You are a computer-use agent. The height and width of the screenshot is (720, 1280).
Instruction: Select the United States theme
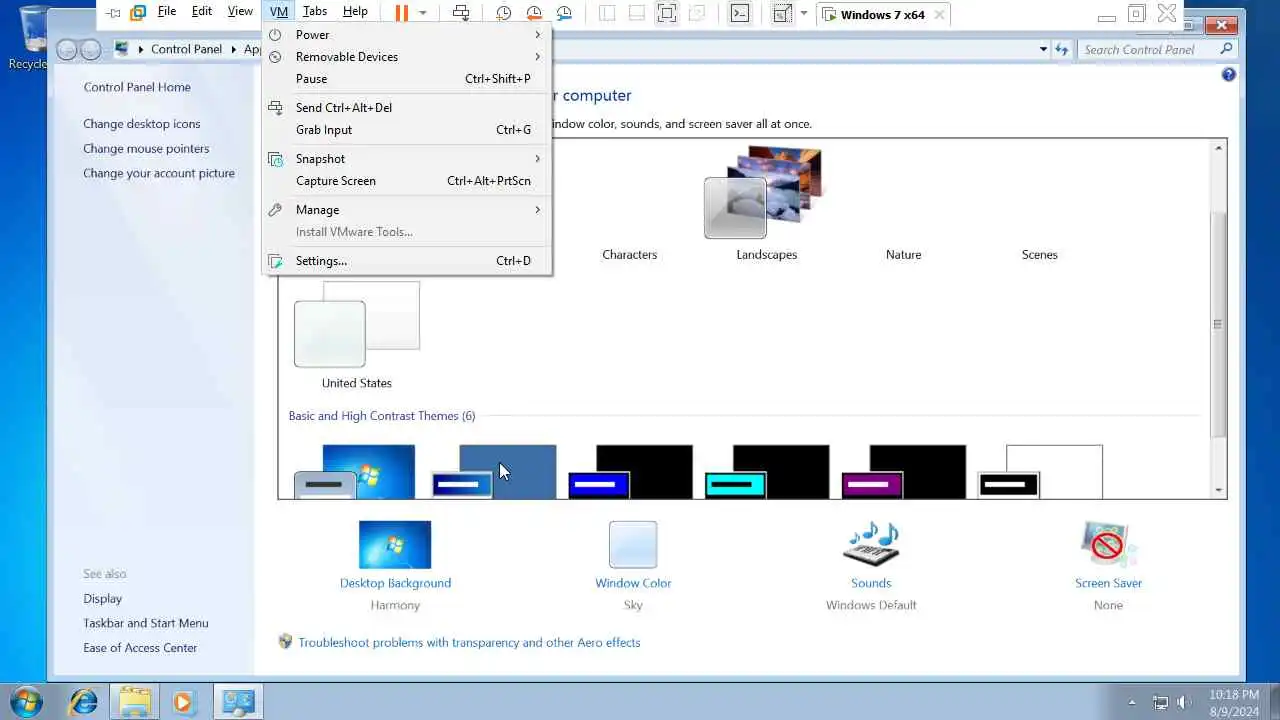[357, 336]
